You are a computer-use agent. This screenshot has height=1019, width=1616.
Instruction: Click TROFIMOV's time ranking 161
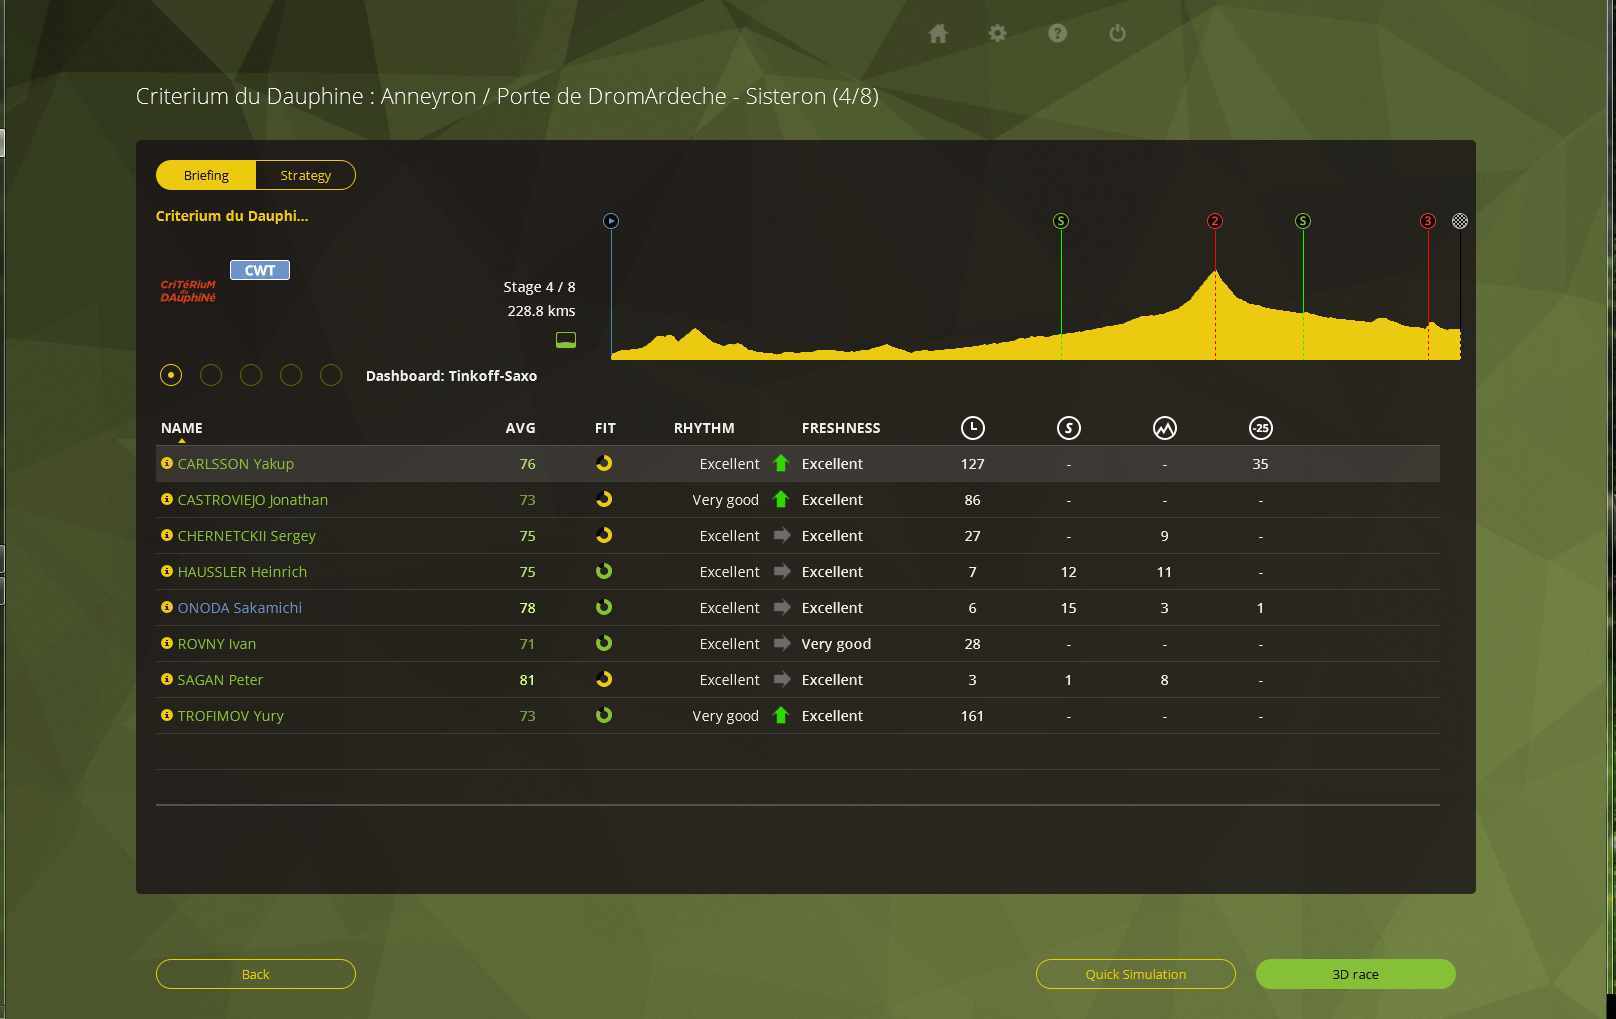pos(972,716)
